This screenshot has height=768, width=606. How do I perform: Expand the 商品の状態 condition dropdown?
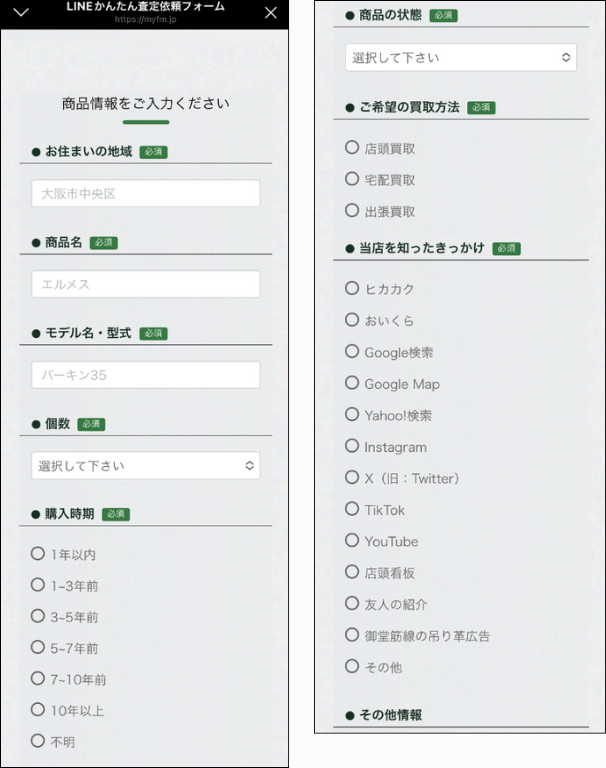[x=461, y=57]
